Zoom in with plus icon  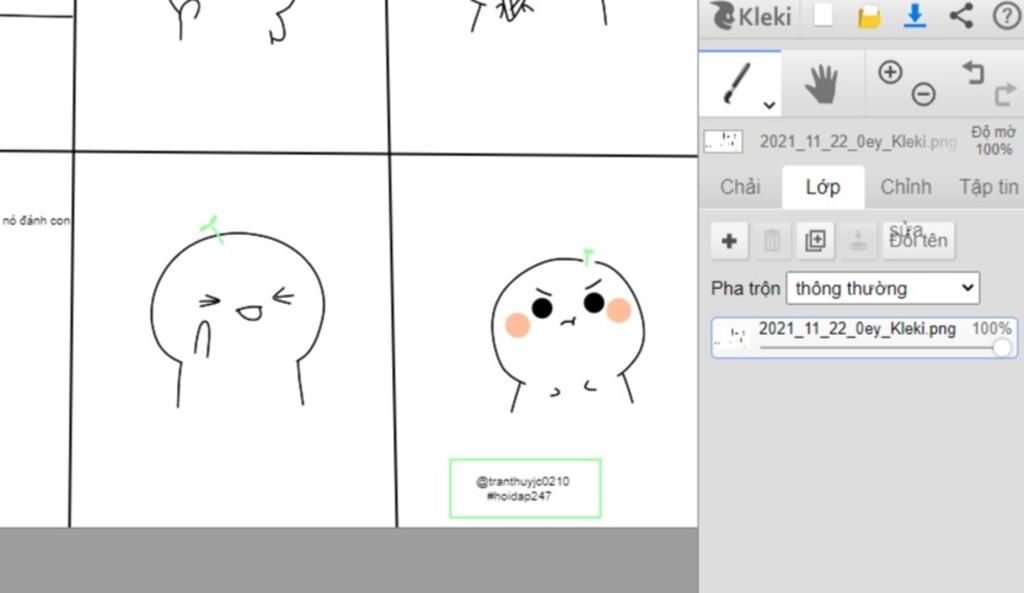coord(890,72)
